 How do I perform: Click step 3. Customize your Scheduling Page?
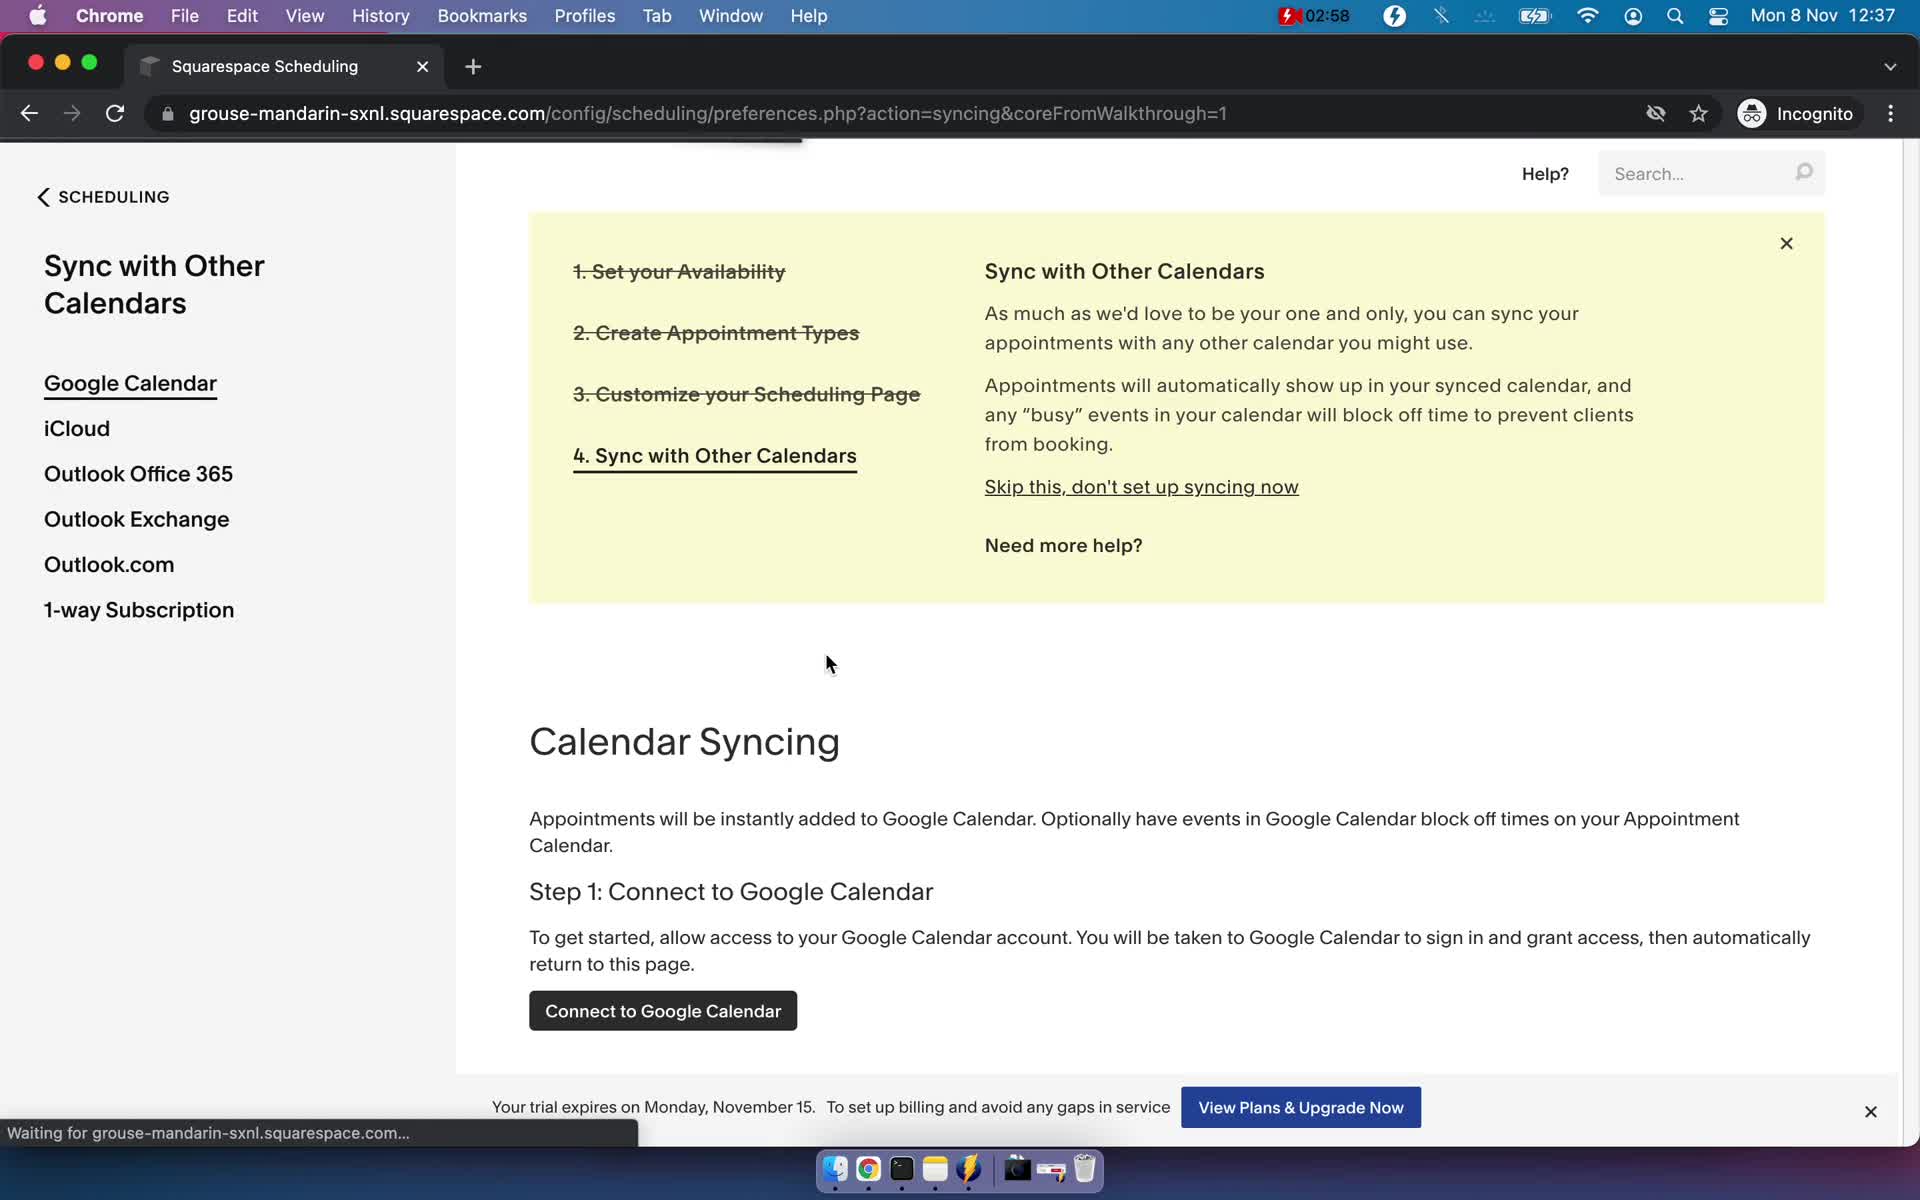coord(746,394)
